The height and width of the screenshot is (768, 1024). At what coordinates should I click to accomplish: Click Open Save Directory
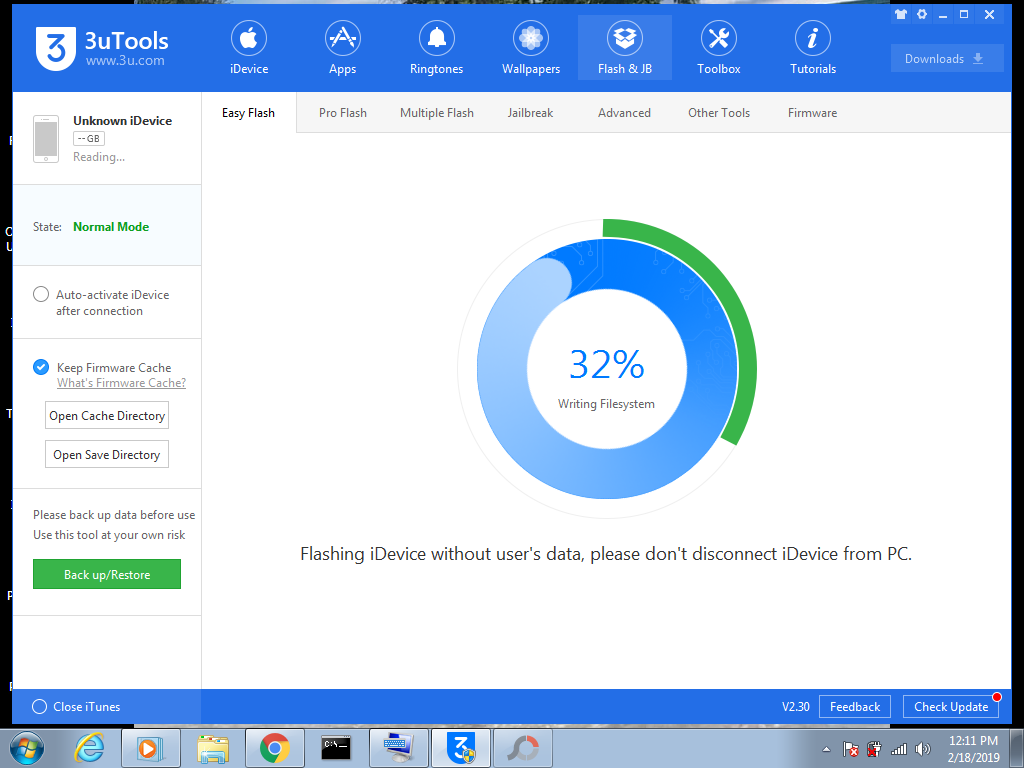pyautogui.click(x=107, y=455)
